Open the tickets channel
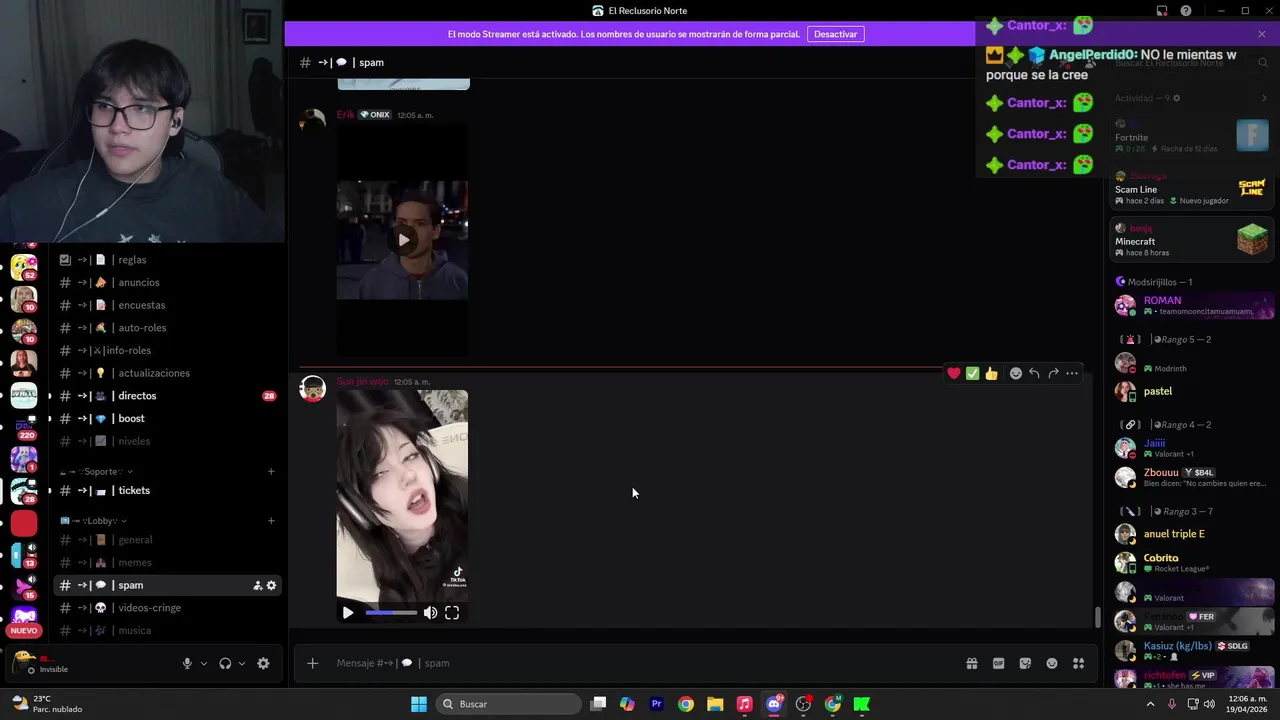The image size is (1280, 720). click(x=167, y=490)
